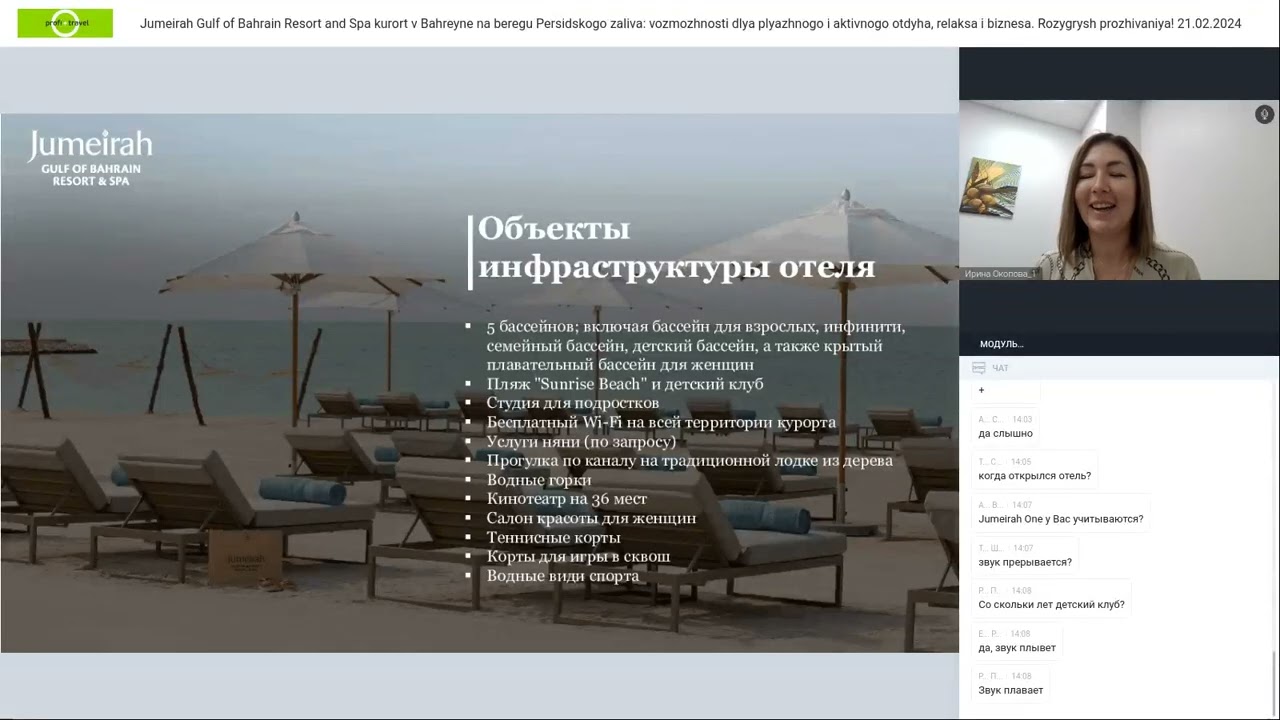Click the '+' chat message

point(981,390)
